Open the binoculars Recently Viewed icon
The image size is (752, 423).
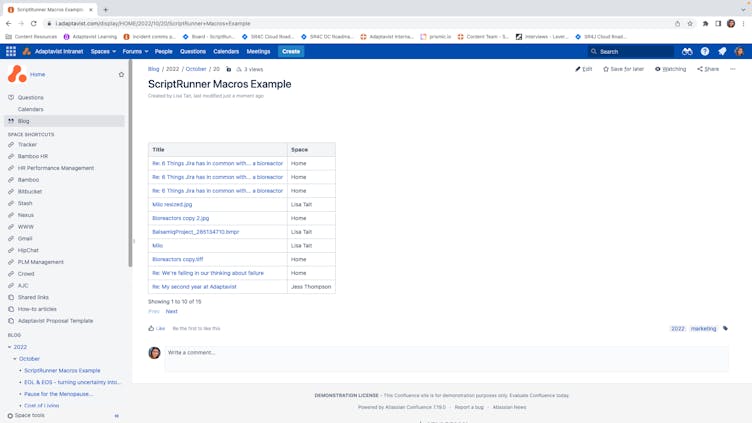click(687, 51)
